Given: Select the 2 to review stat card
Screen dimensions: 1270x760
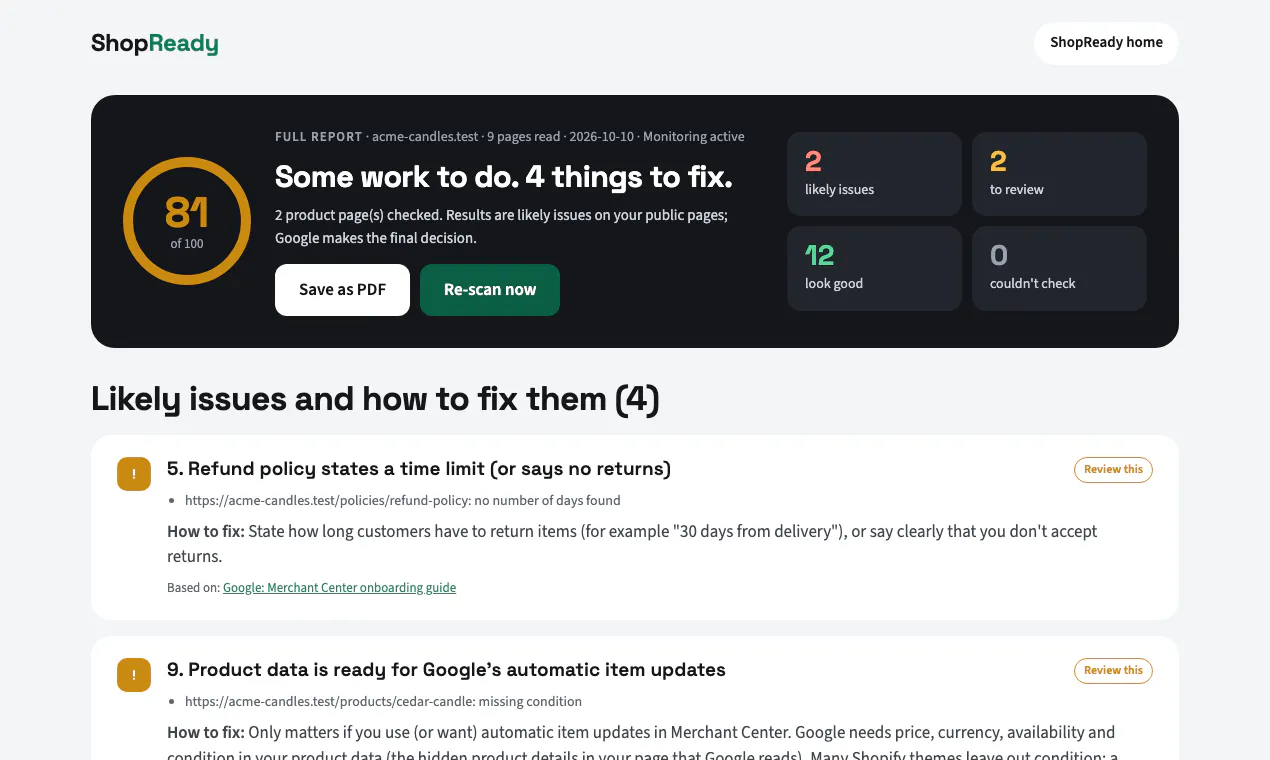Looking at the screenshot, I should click(x=1059, y=174).
